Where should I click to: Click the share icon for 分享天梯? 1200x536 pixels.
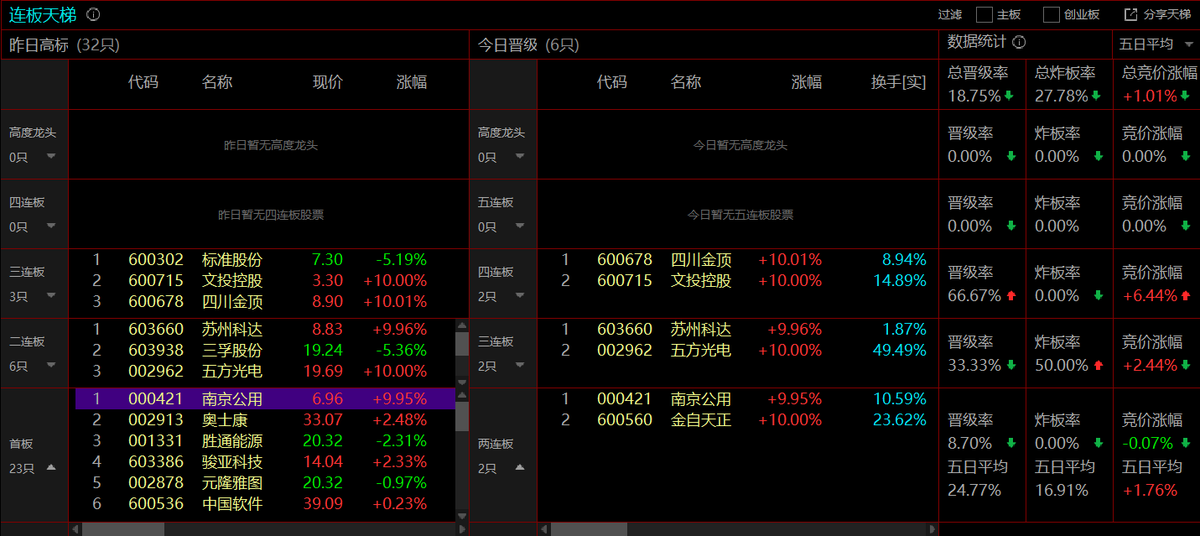click(x=1131, y=15)
